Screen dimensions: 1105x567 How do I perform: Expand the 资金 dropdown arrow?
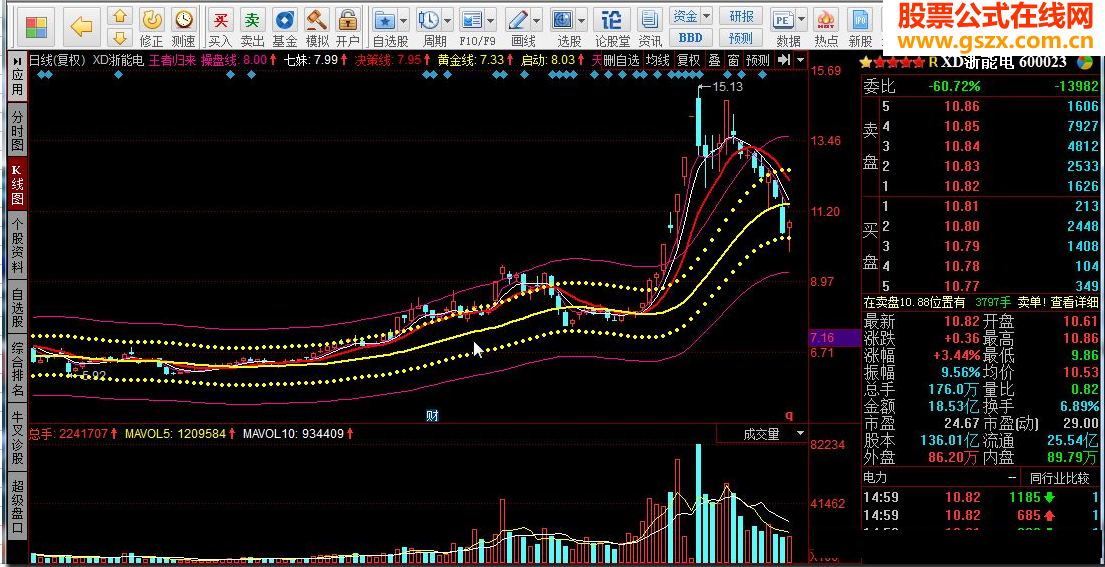tap(707, 15)
